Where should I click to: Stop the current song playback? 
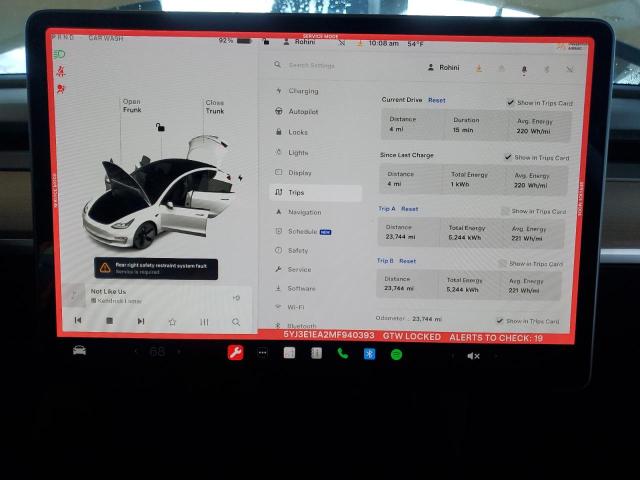(x=109, y=321)
